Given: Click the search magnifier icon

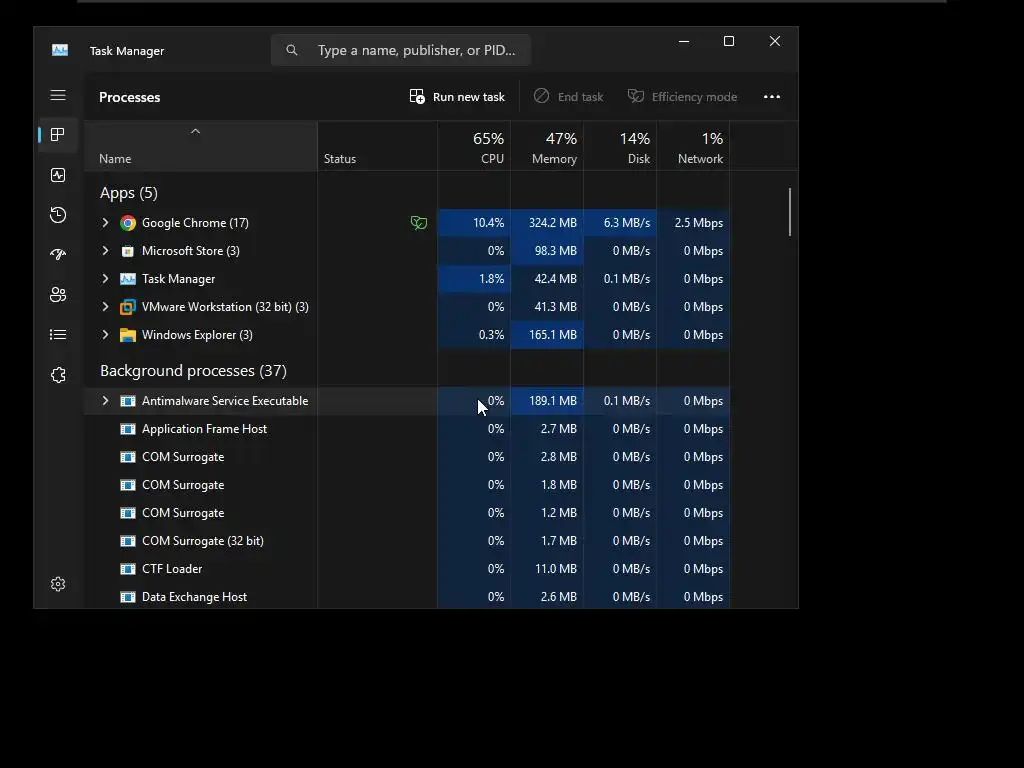Looking at the screenshot, I should [x=292, y=50].
